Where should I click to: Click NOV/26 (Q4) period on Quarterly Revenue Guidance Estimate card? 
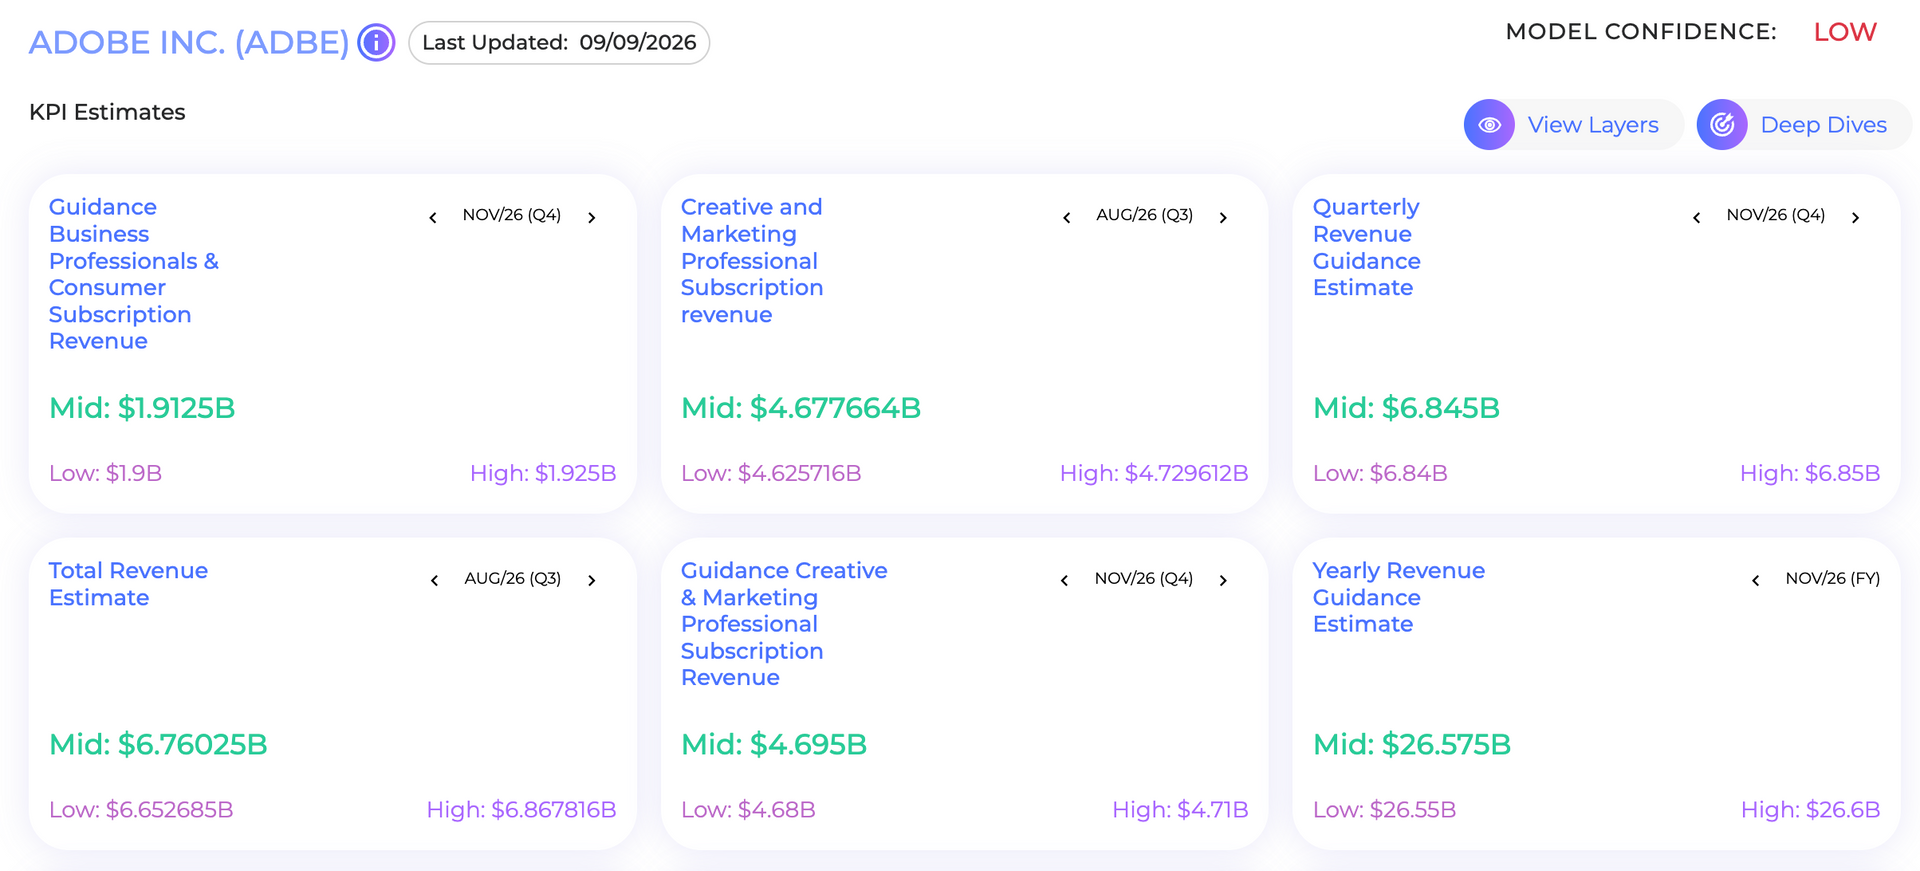click(x=1776, y=215)
